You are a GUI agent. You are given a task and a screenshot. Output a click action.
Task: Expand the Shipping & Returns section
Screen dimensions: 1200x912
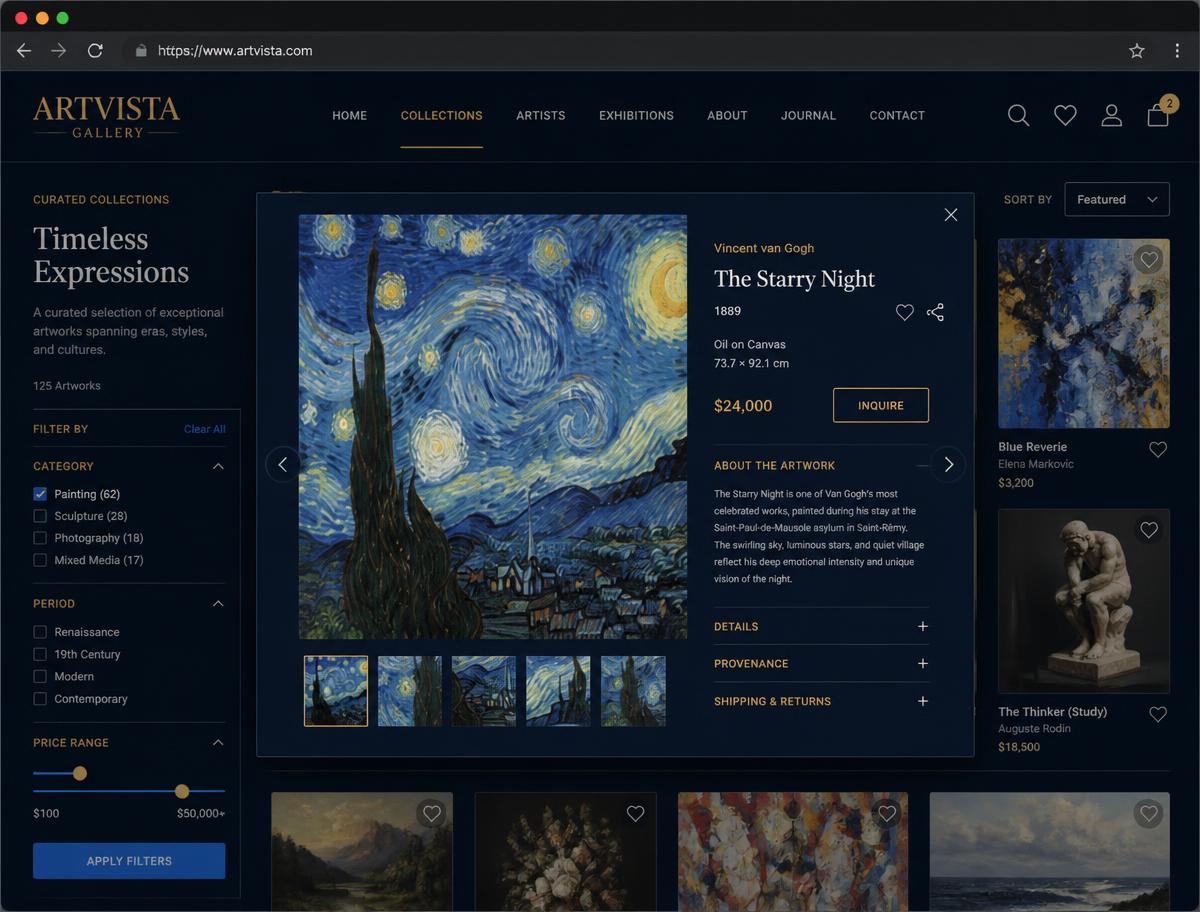(922, 701)
